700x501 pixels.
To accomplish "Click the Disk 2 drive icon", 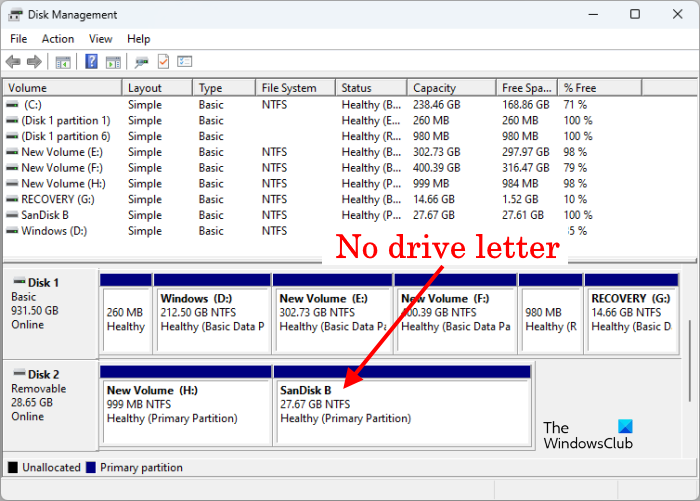I will click(x=19, y=373).
